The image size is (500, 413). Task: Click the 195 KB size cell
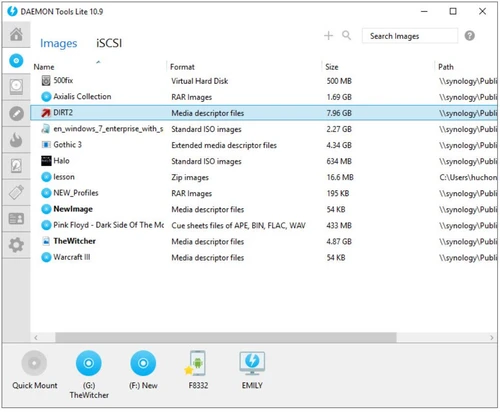click(338, 193)
